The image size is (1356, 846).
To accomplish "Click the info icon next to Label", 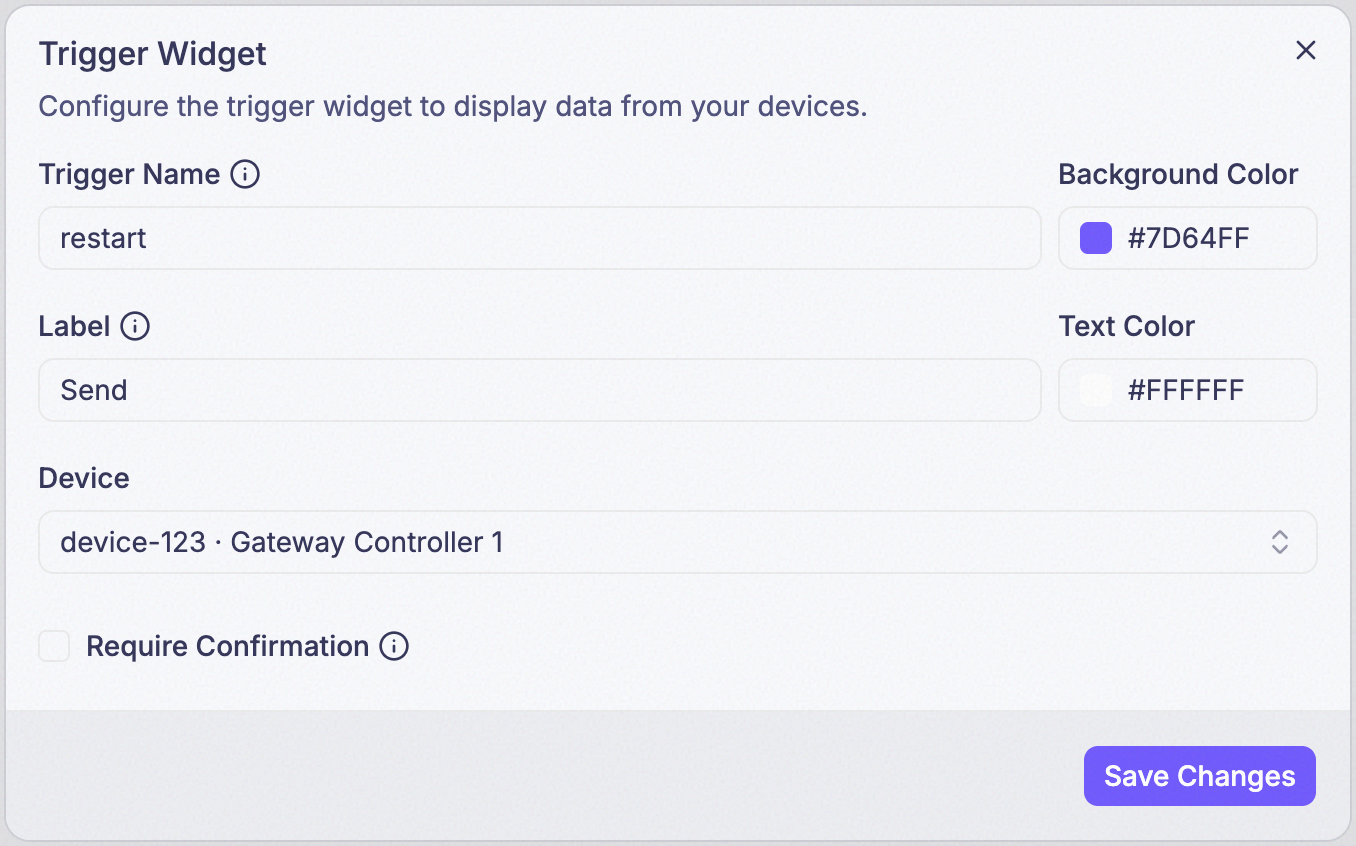I will 135,327.
